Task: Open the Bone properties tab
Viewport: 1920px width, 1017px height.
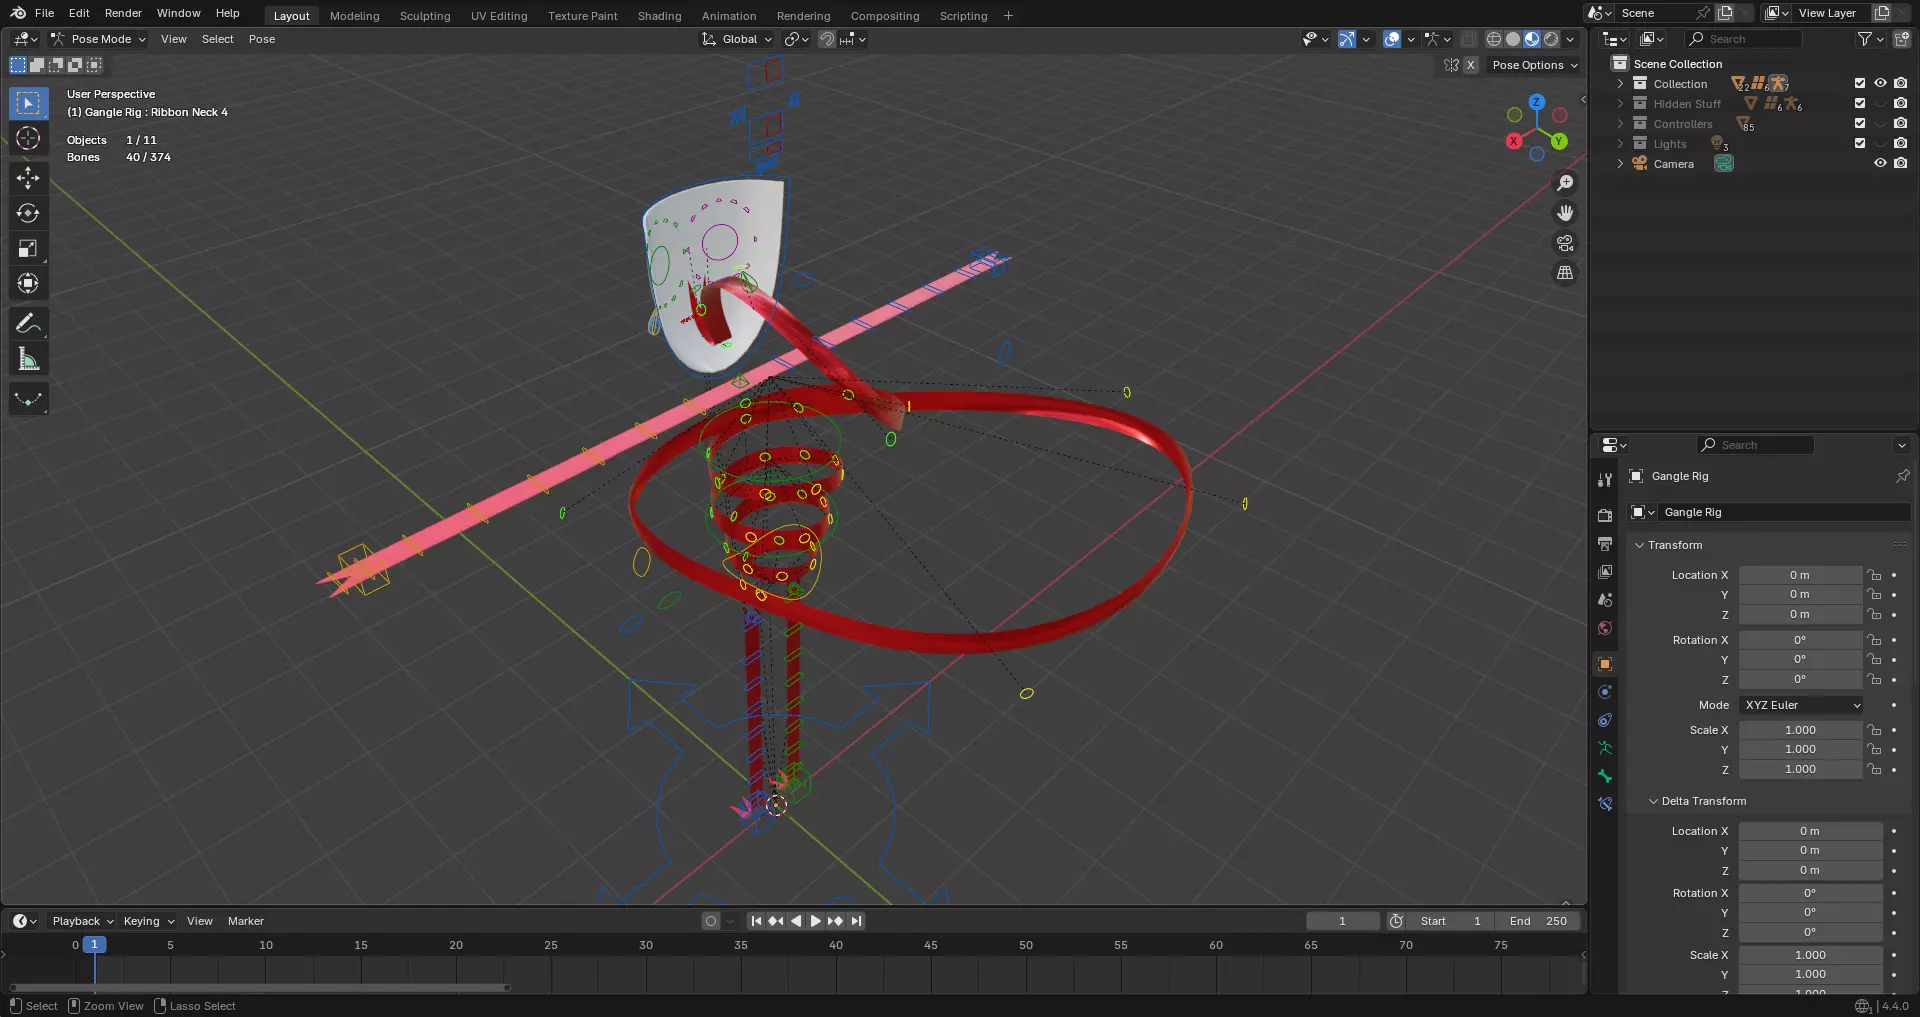Action: [x=1605, y=776]
